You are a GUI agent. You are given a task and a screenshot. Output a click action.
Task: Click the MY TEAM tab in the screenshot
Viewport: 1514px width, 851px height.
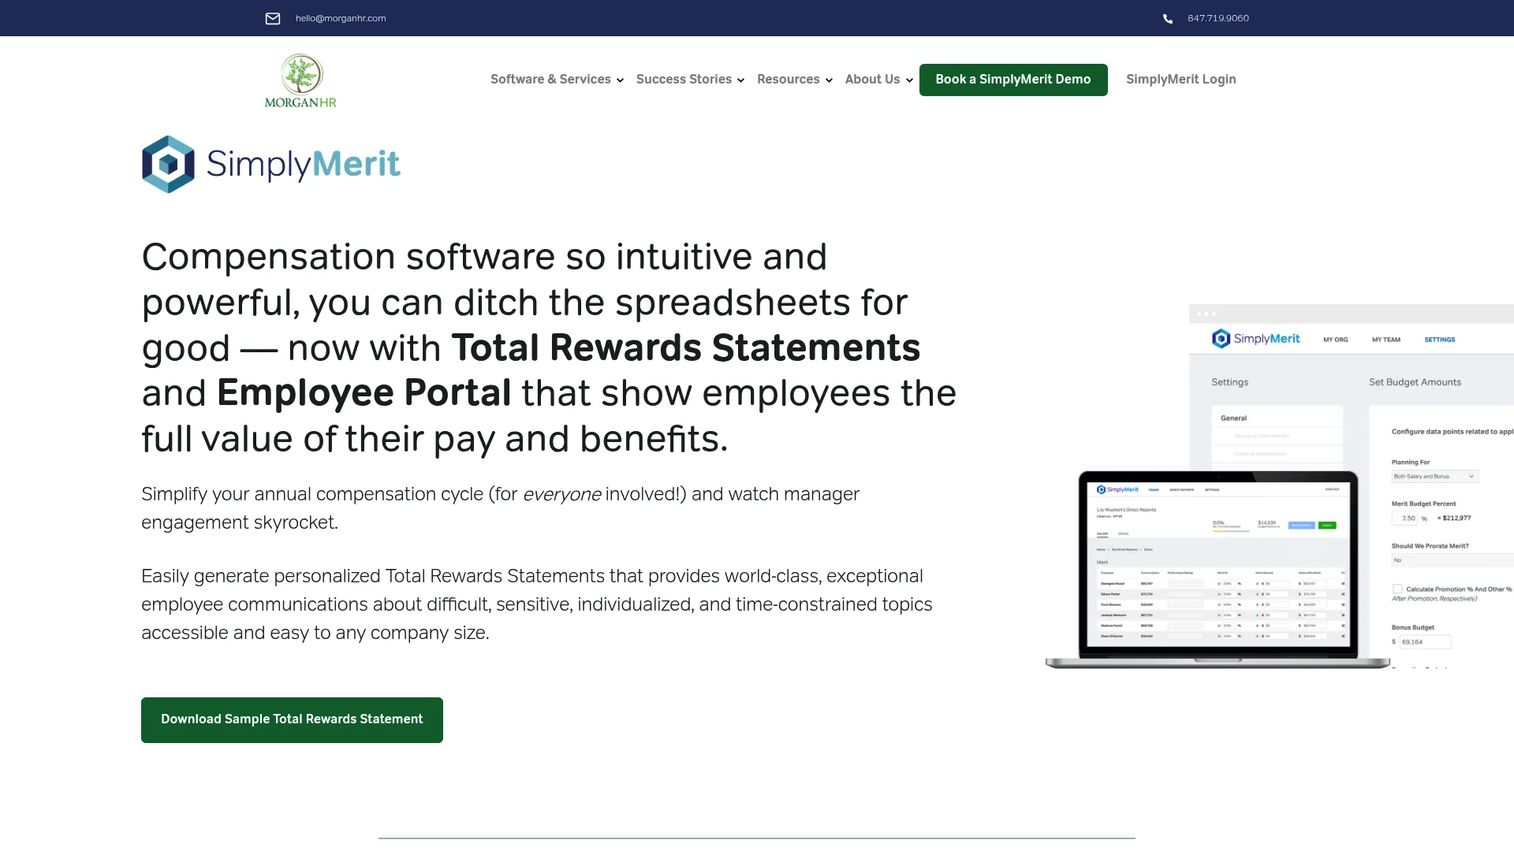tap(1386, 340)
